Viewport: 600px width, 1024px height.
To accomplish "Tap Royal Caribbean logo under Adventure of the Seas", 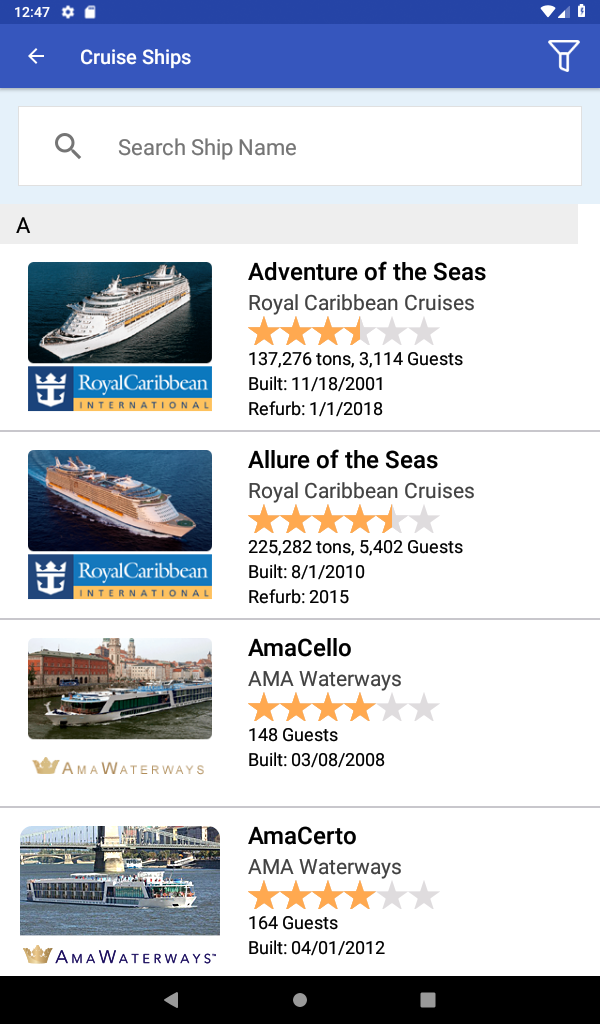I will click(x=120, y=388).
